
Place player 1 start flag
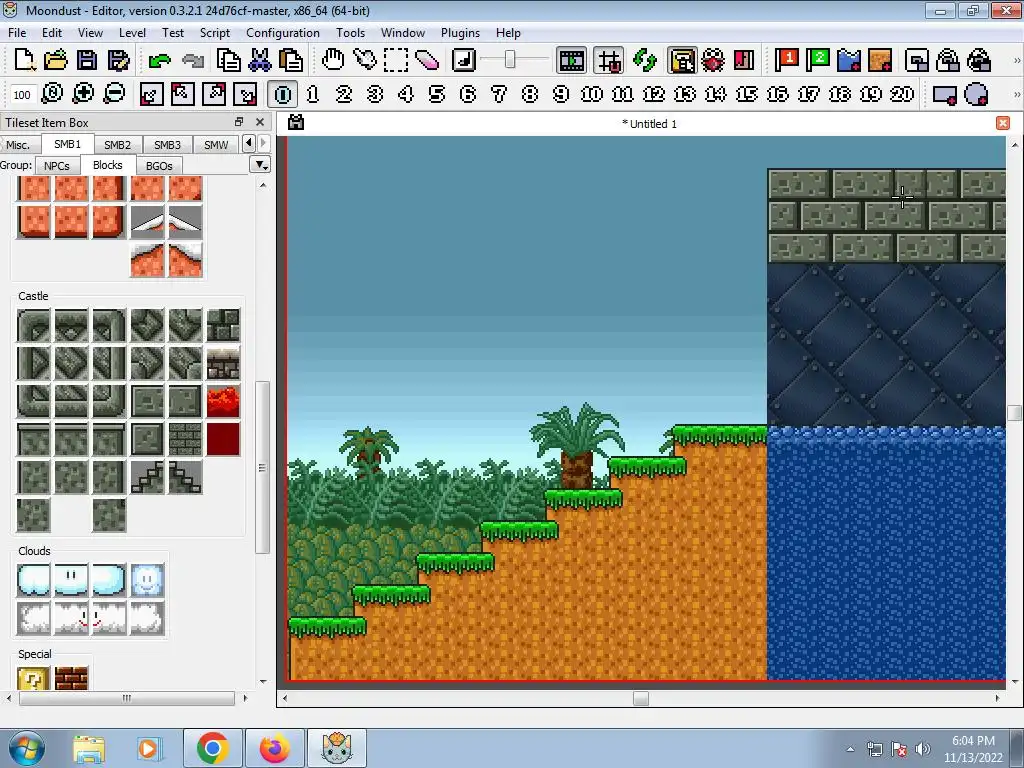coord(786,60)
